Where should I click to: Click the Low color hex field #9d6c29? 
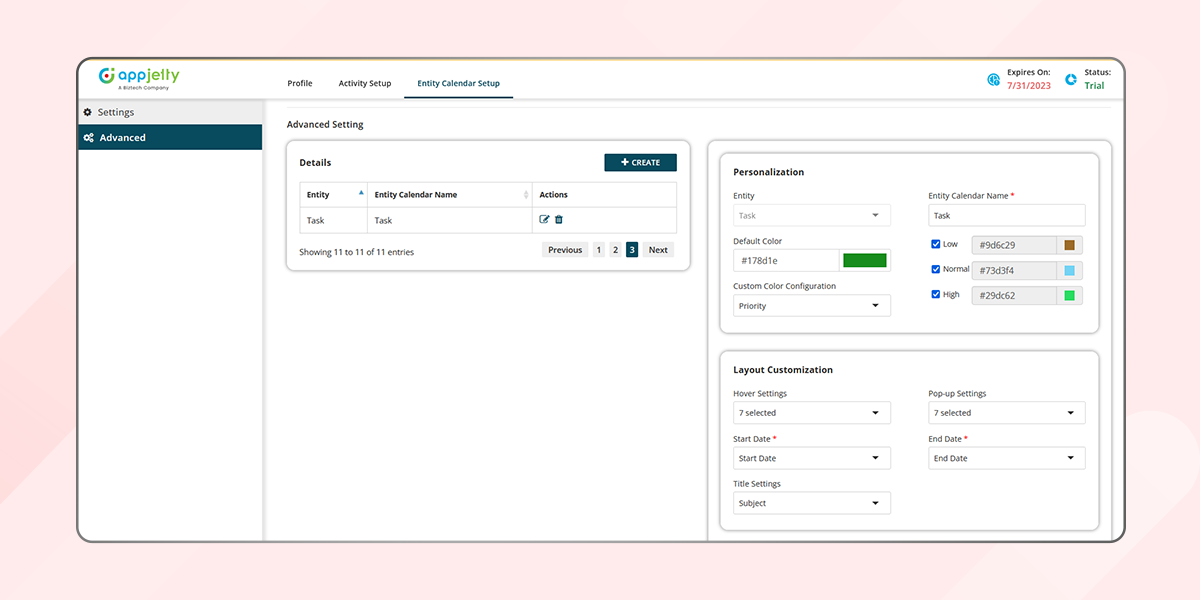pos(1015,245)
